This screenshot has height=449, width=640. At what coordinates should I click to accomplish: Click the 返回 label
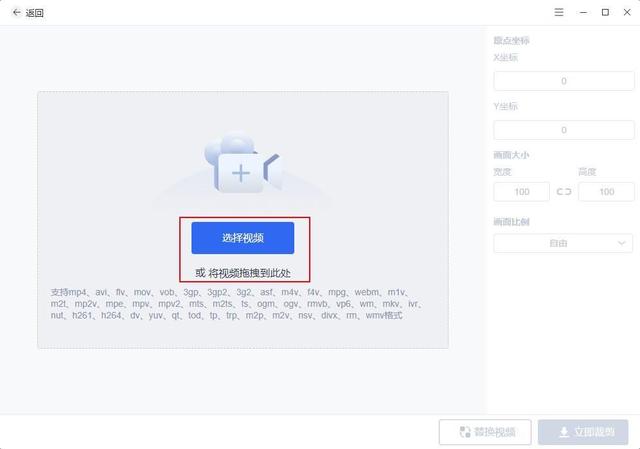tap(34, 13)
